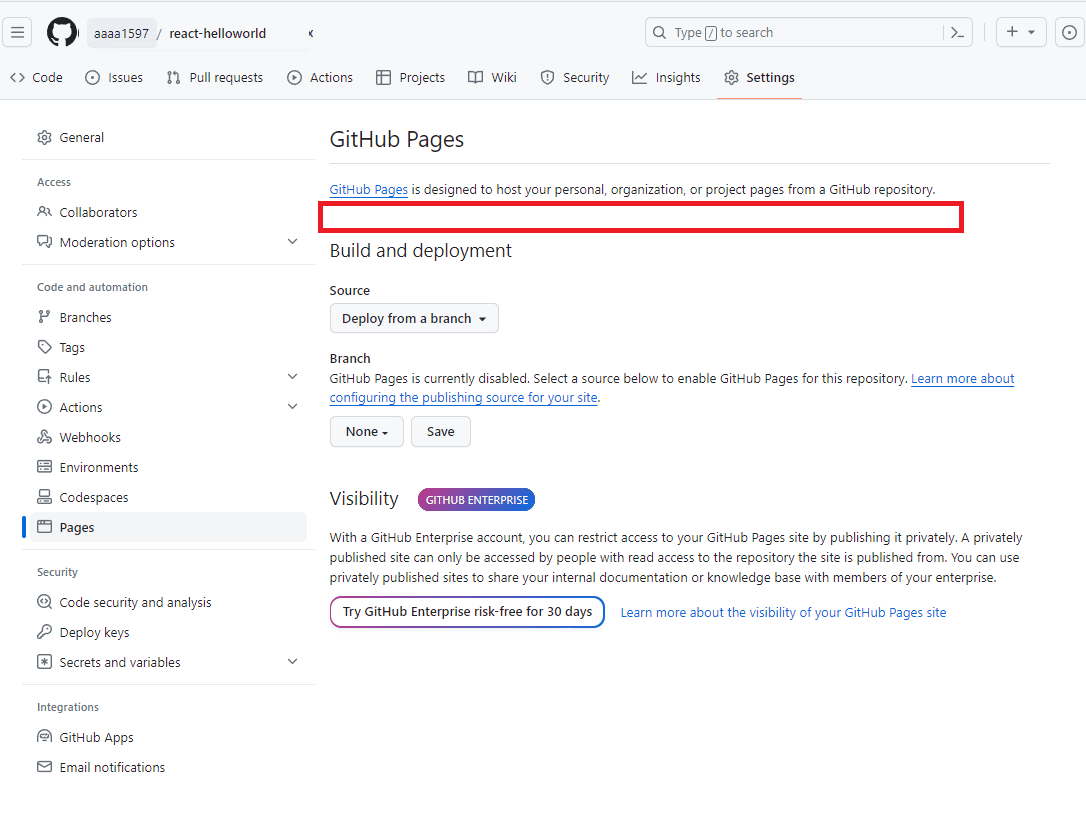
Task: Click the Rules icon in sidebar
Action: pyautogui.click(x=44, y=377)
